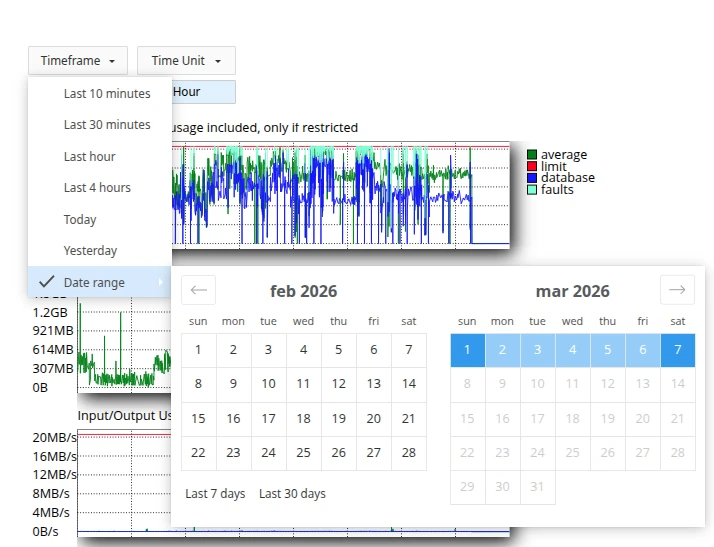Click the Hour time unit field

point(203,92)
